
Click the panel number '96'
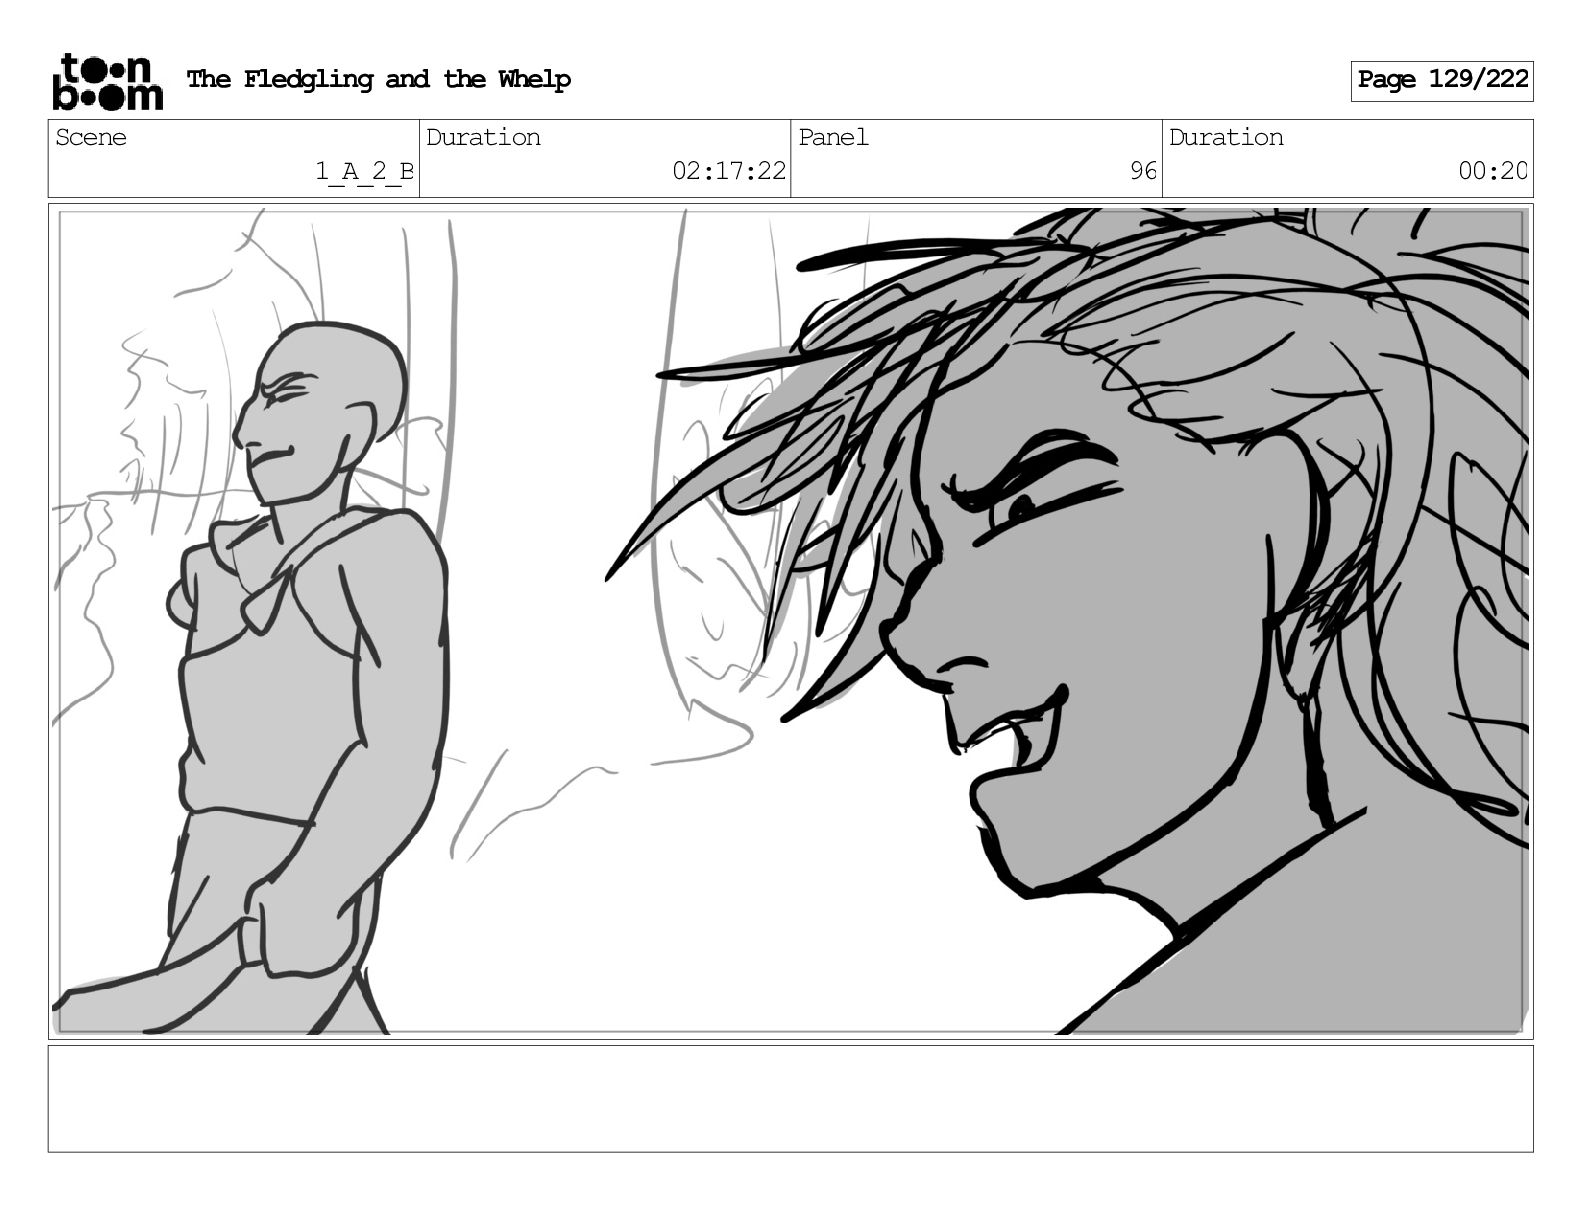point(1143,171)
